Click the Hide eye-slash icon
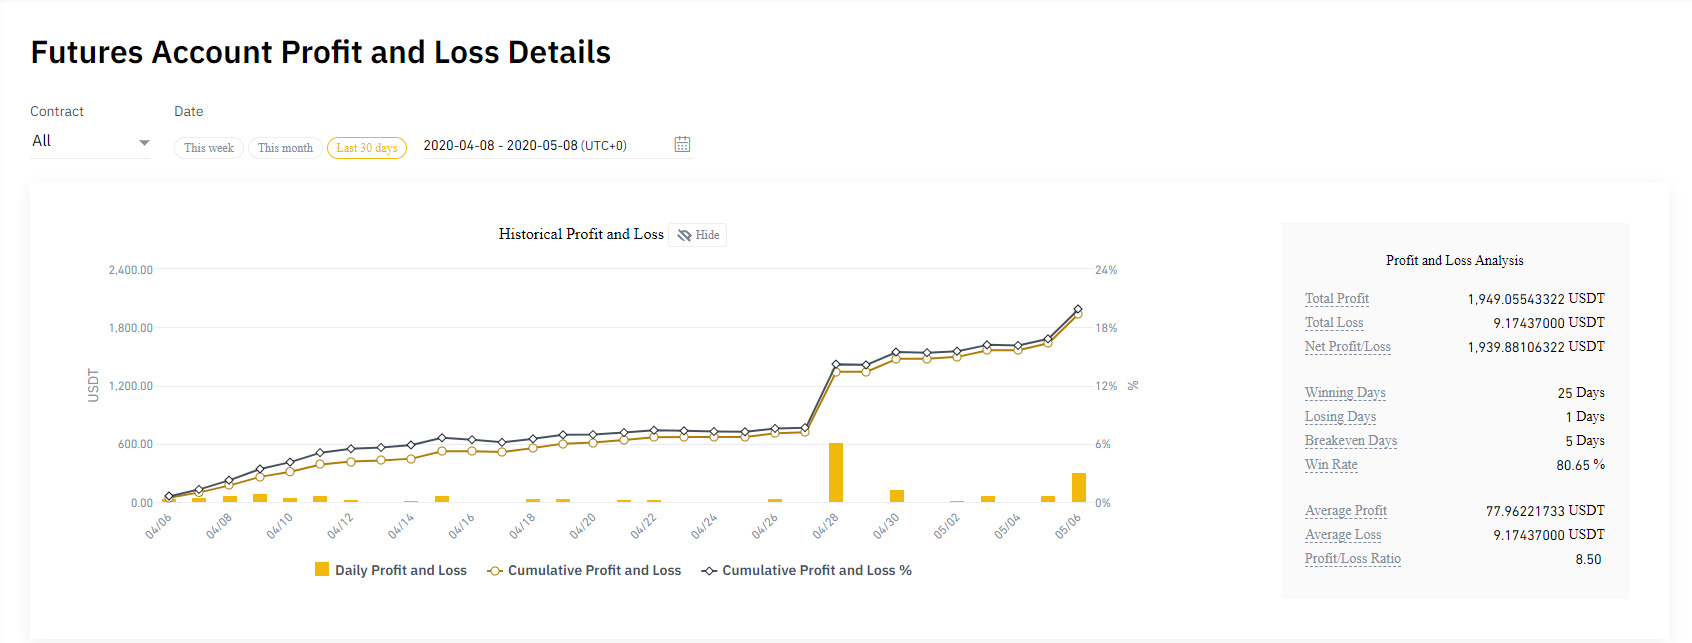1692x643 pixels. [684, 235]
